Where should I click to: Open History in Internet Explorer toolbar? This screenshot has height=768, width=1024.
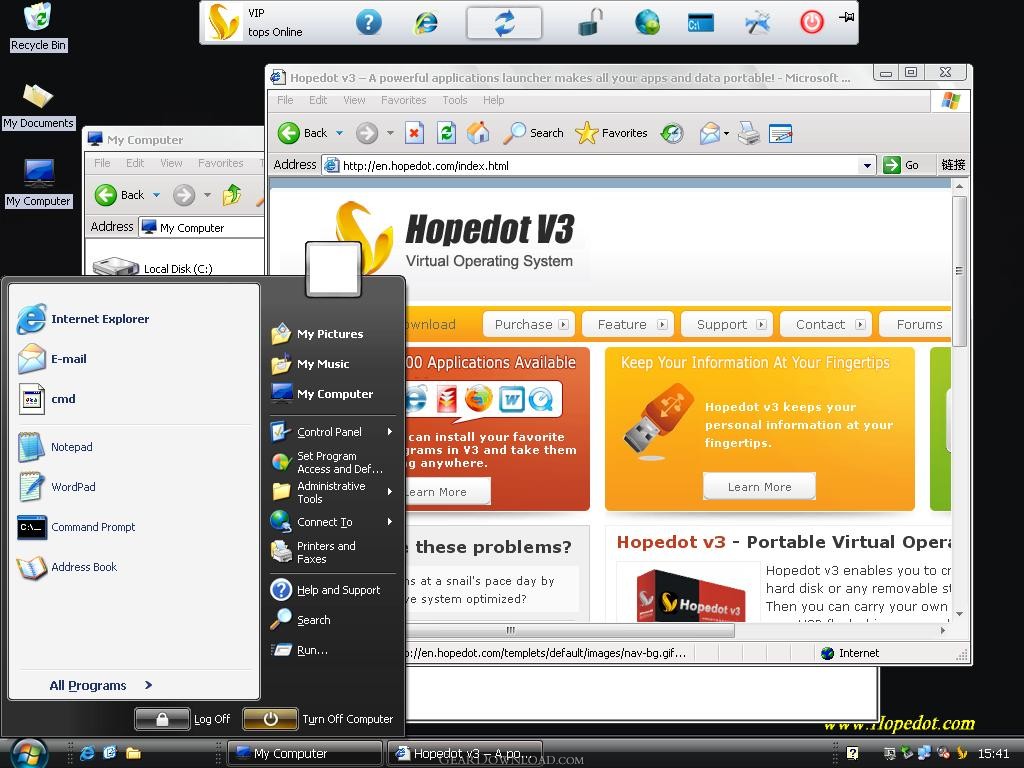(672, 133)
